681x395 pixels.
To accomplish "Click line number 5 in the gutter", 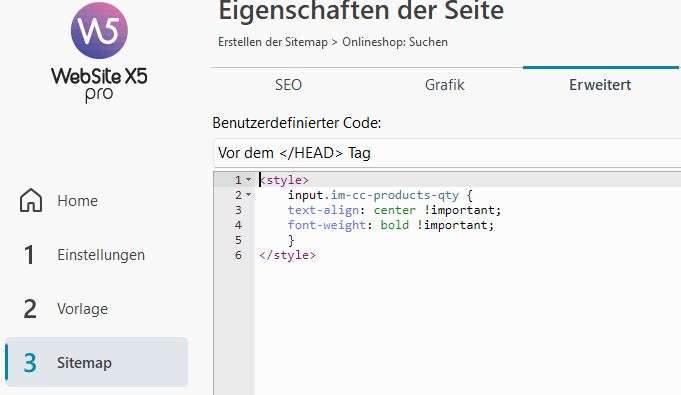I will pyautogui.click(x=238, y=240).
